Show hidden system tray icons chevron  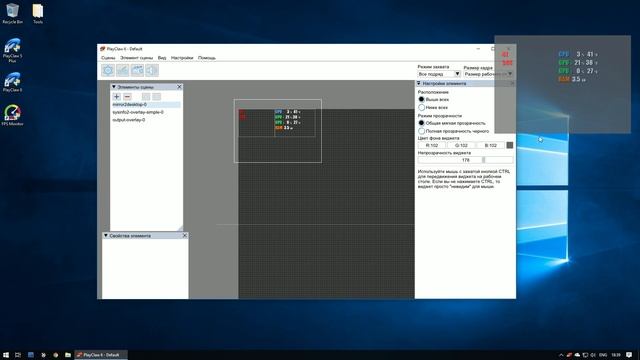(x=561, y=355)
